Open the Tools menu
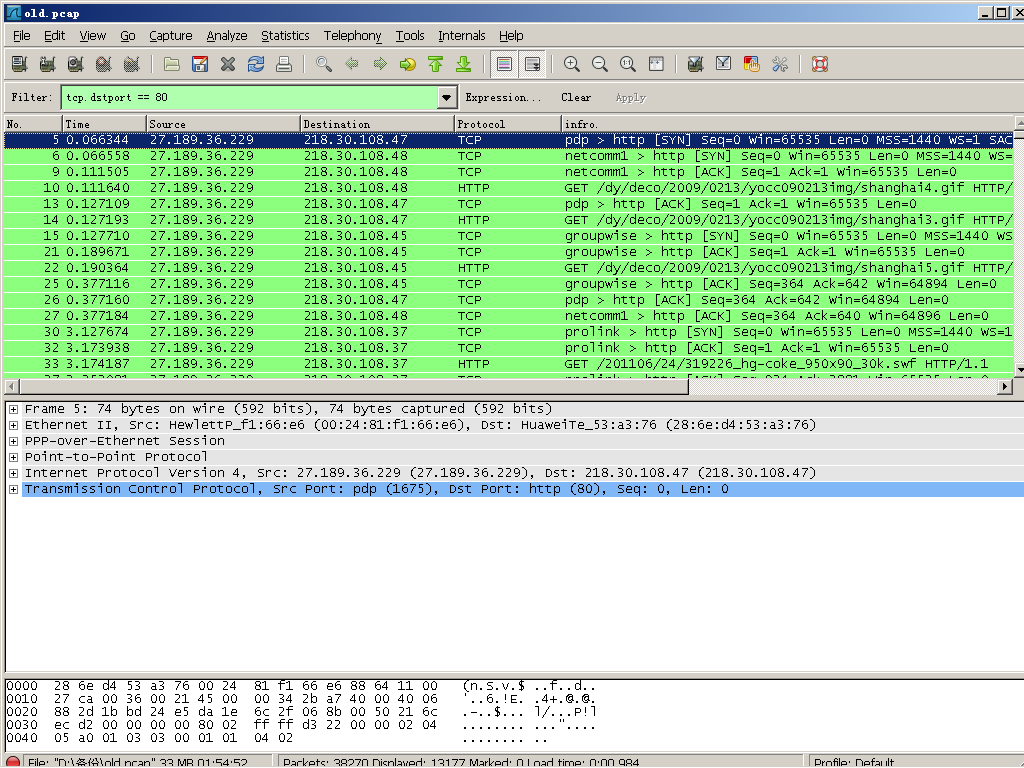Image resolution: width=1024 pixels, height=768 pixels. (409, 36)
